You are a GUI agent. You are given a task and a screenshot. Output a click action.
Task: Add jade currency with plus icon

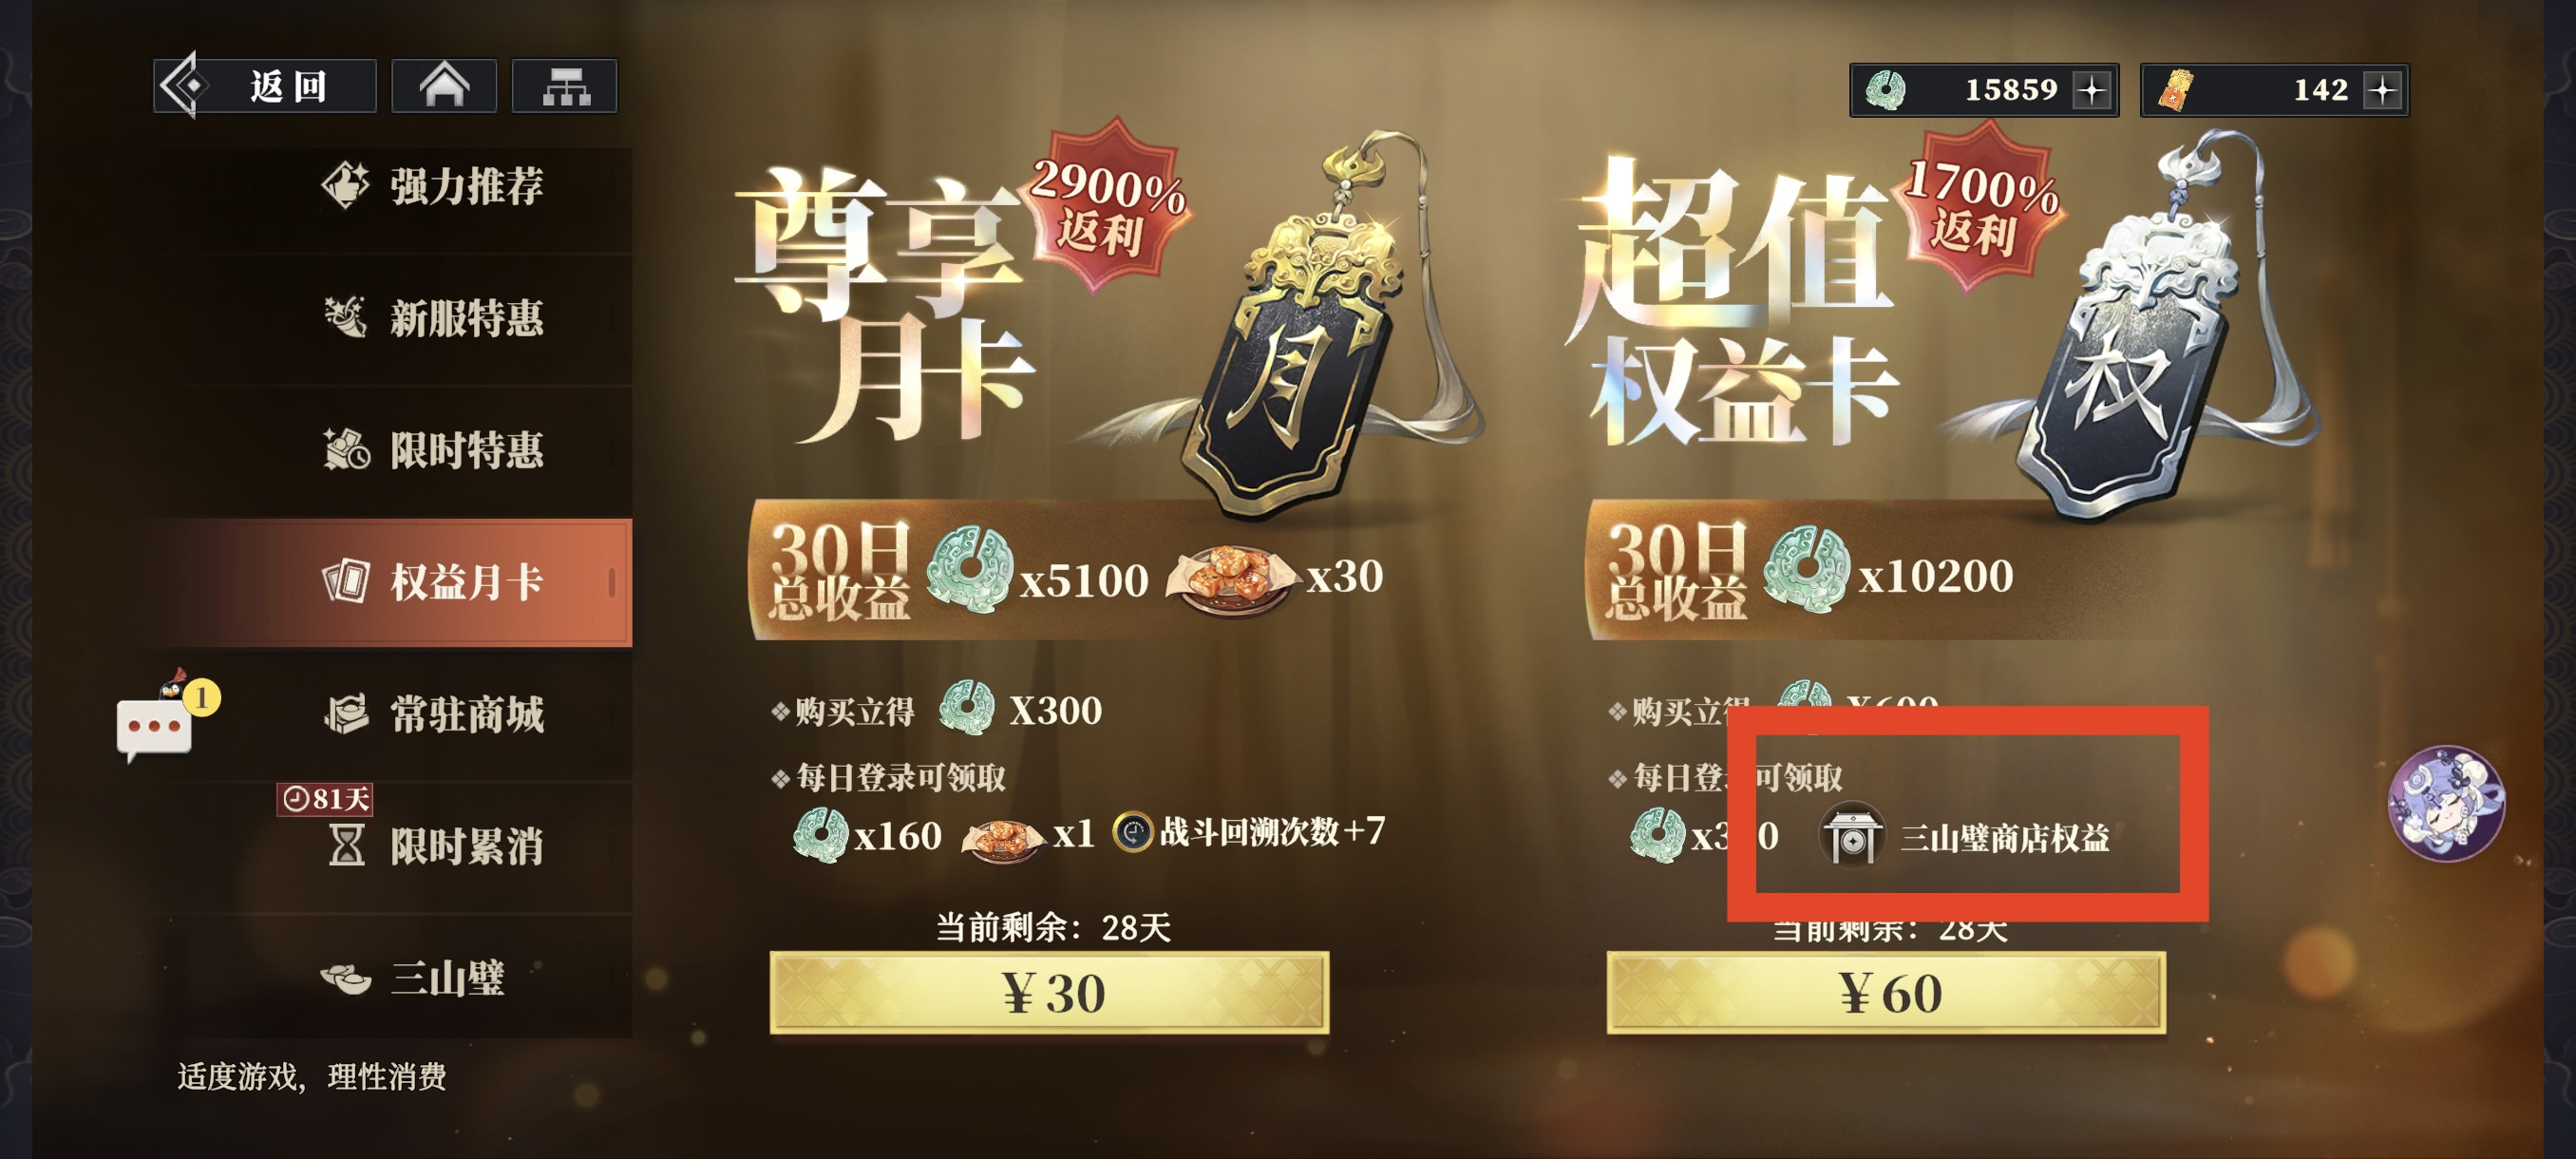click(2091, 90)
